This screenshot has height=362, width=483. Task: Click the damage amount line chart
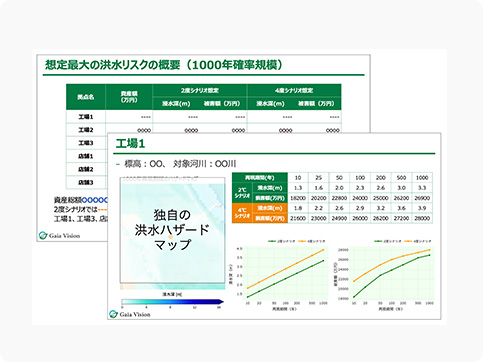click(385, 275)
